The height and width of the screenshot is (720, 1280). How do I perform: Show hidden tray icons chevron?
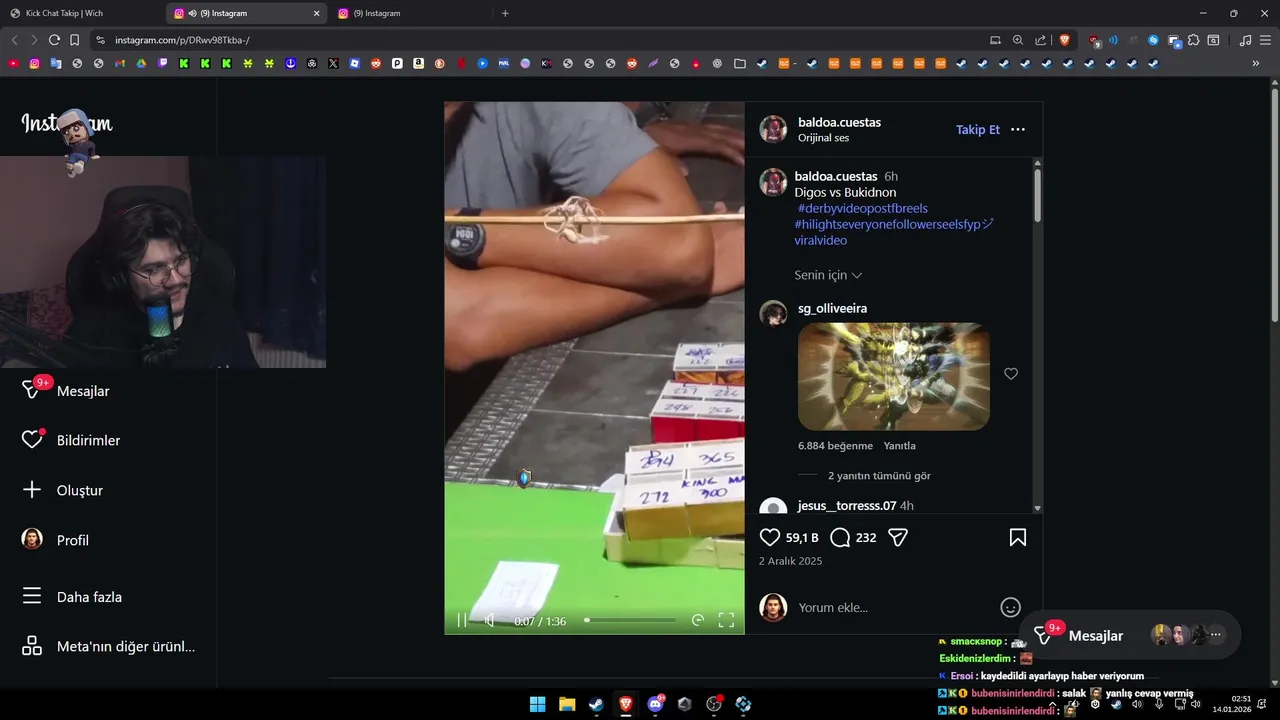[x=1052, y=704]
